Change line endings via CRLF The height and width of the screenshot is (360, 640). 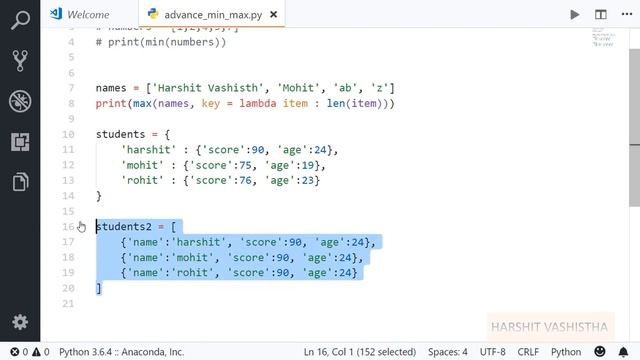point(528,352)
